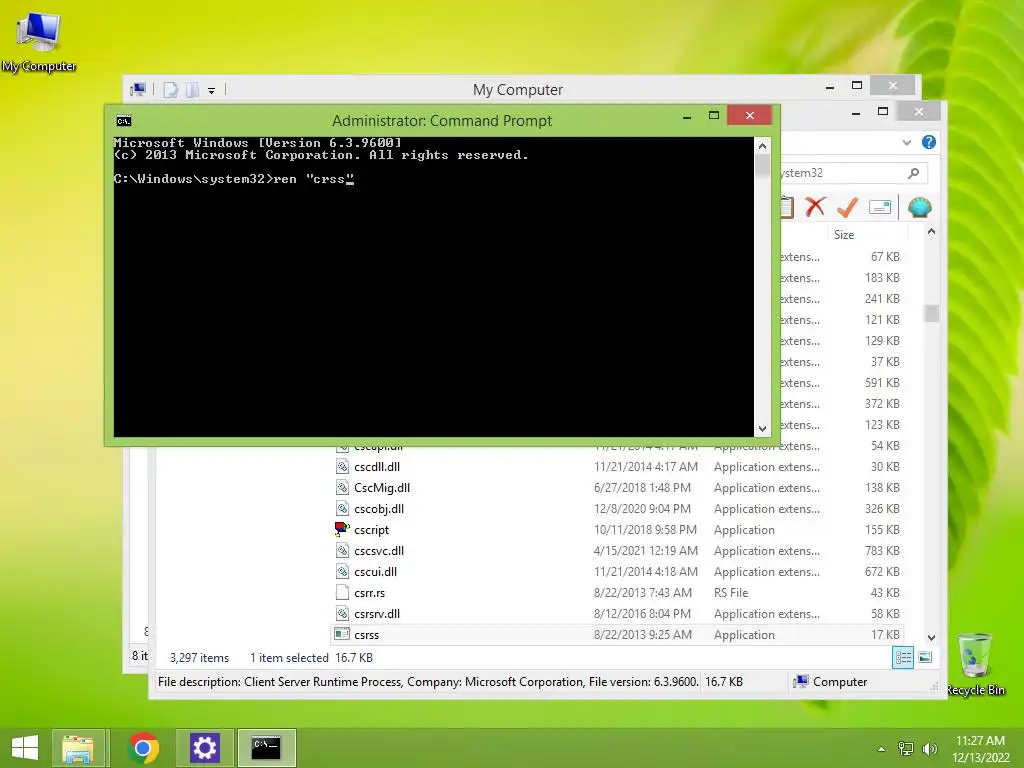Click date 10/11/2018 9:58 PM
1024x768 pixels.
[x=645, y=530]
